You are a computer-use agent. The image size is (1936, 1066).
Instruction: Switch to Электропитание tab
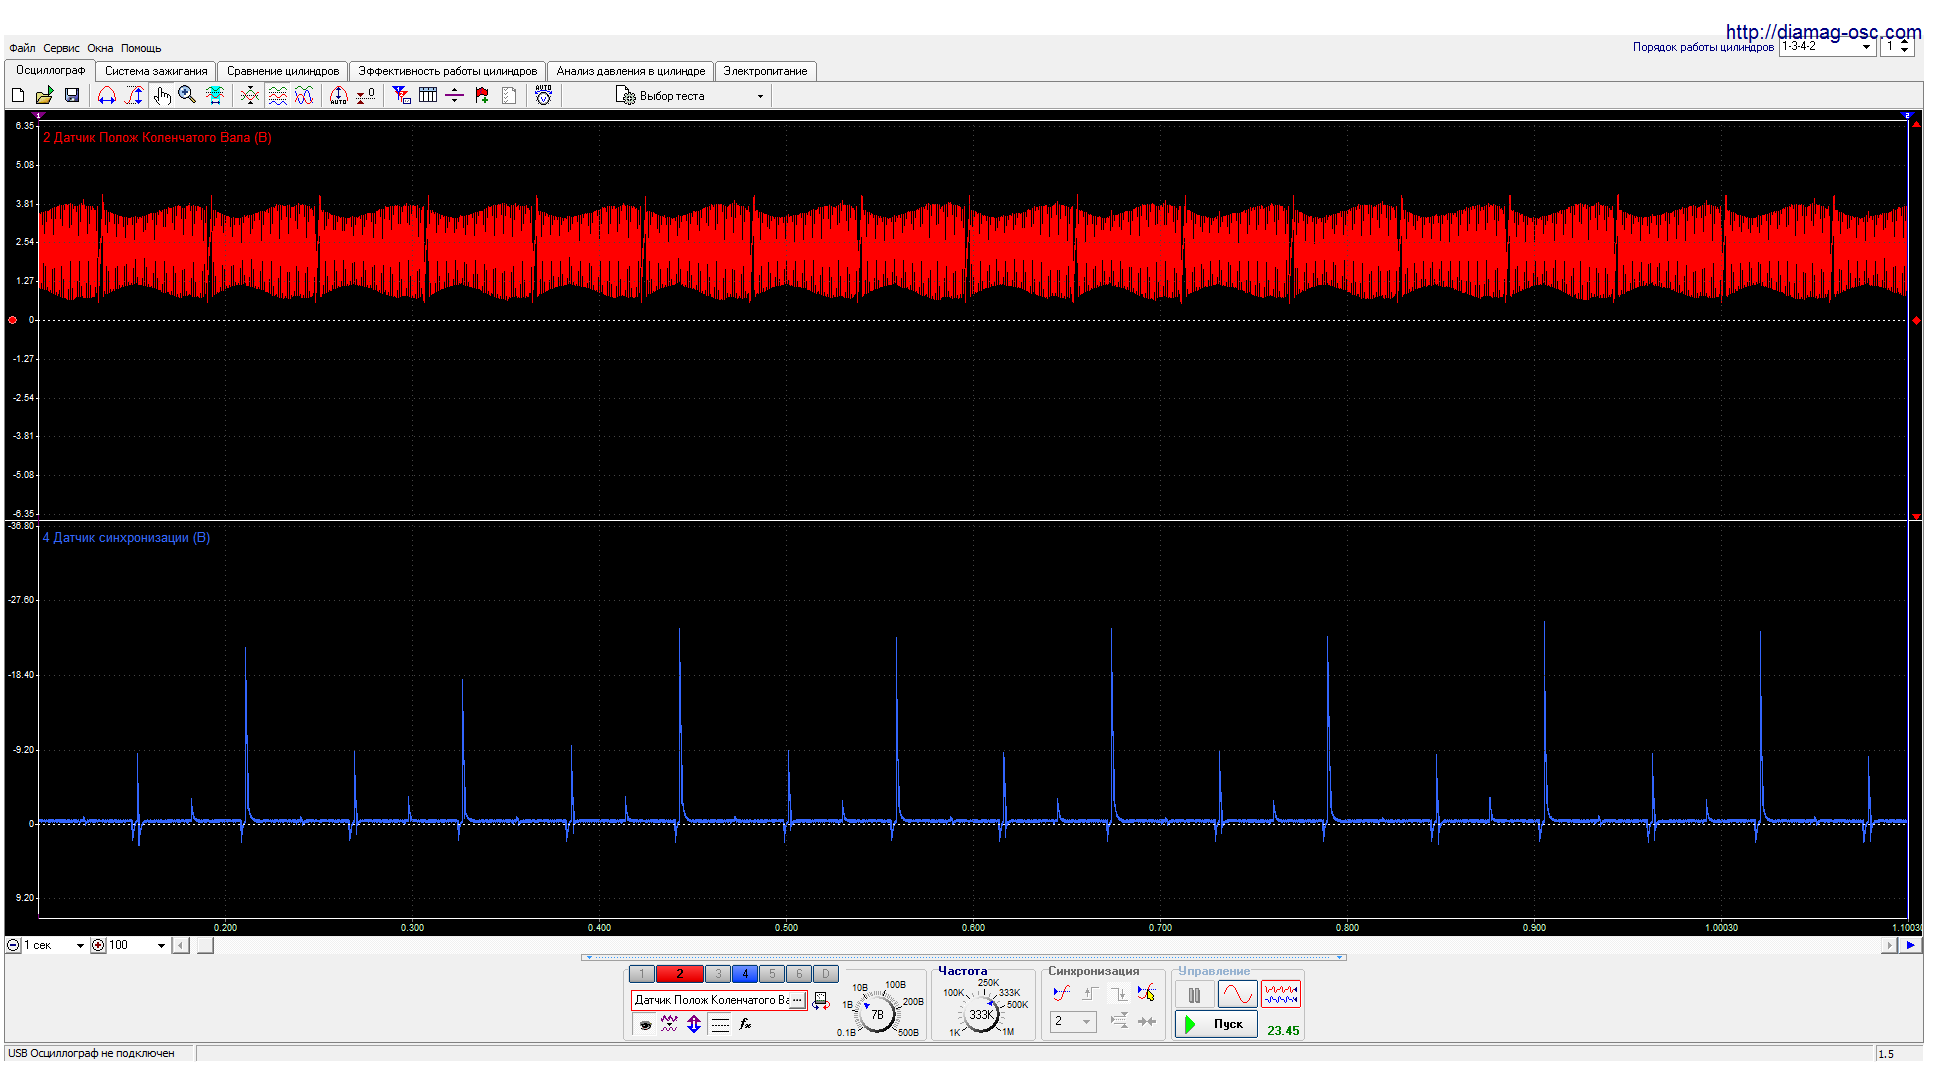pos(765,71)
